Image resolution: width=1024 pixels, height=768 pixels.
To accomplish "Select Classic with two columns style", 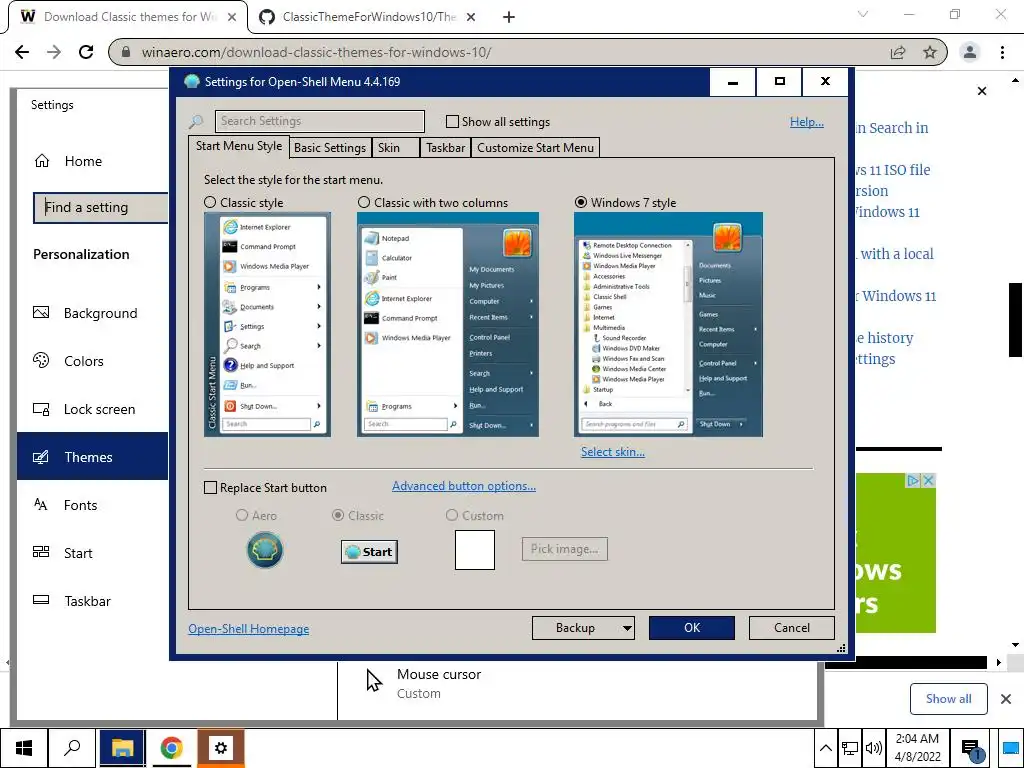I will [364, 202].
